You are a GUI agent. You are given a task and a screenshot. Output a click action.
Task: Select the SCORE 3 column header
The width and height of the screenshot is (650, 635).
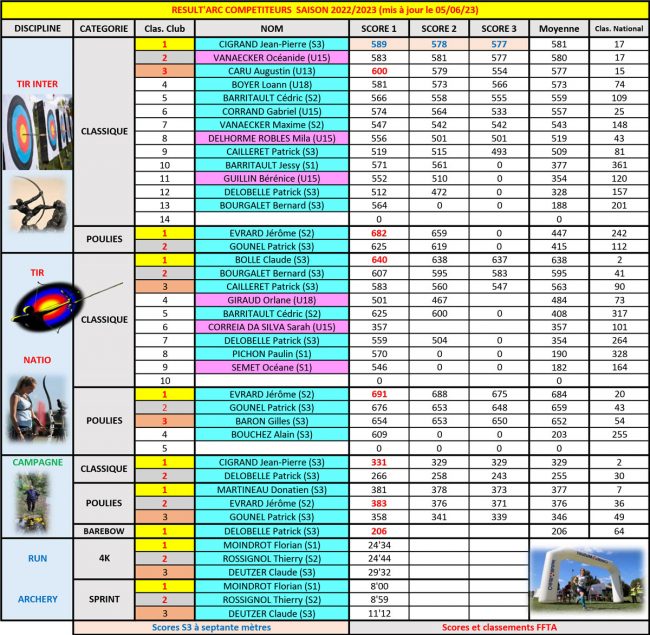pyautogui.click(x=499, y=29)
